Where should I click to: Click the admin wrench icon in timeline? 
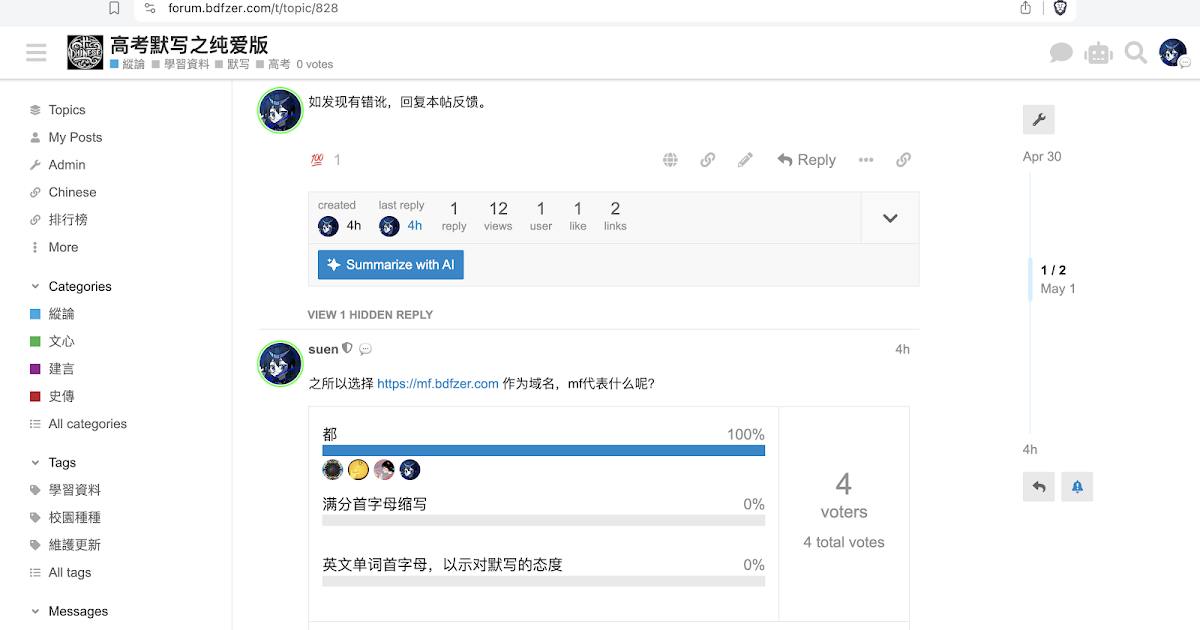[x=1038, y=120]
